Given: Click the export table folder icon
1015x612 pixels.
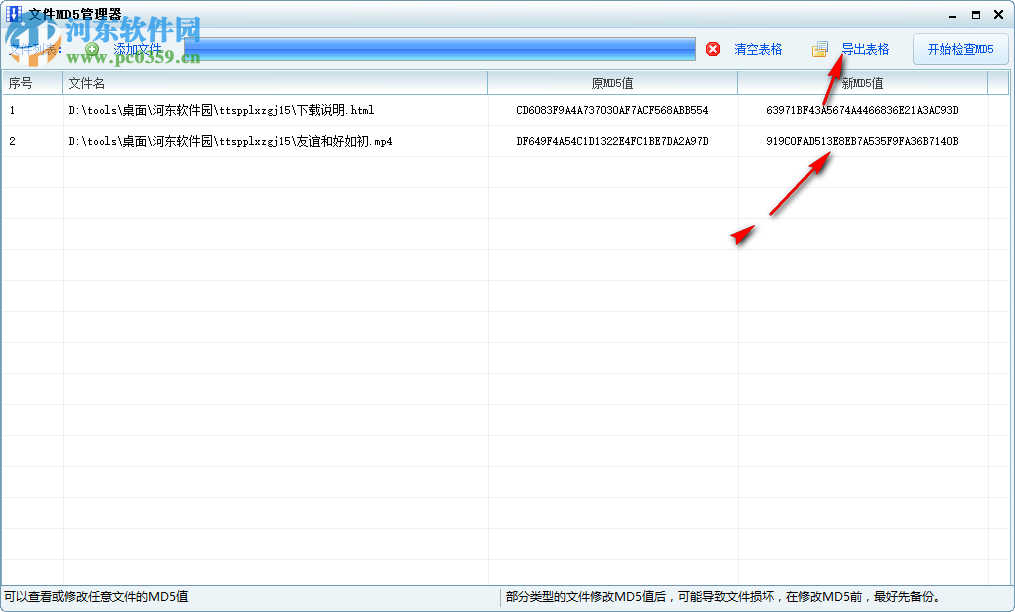Looking at the screenshot, I should click(820, 49).
